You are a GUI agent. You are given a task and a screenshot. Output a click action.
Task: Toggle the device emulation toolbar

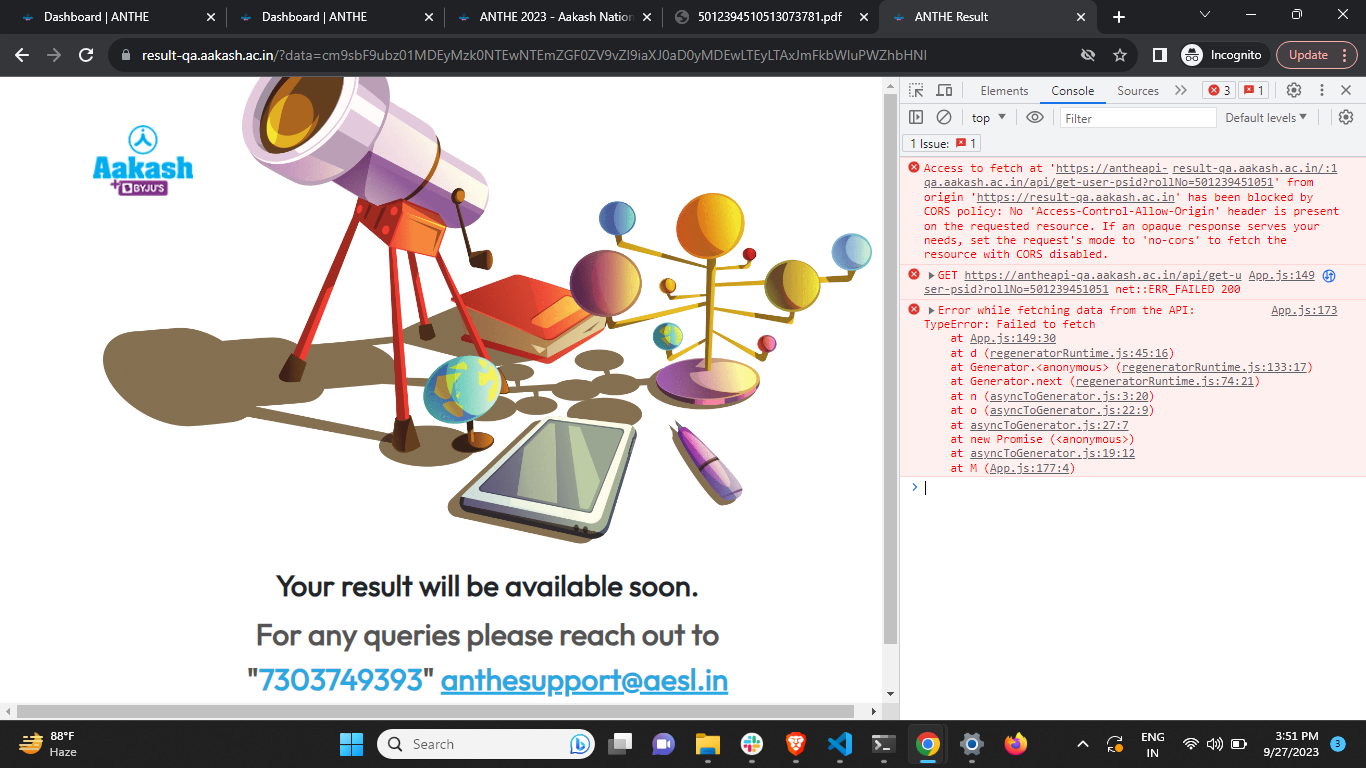(x=944, y=90)
